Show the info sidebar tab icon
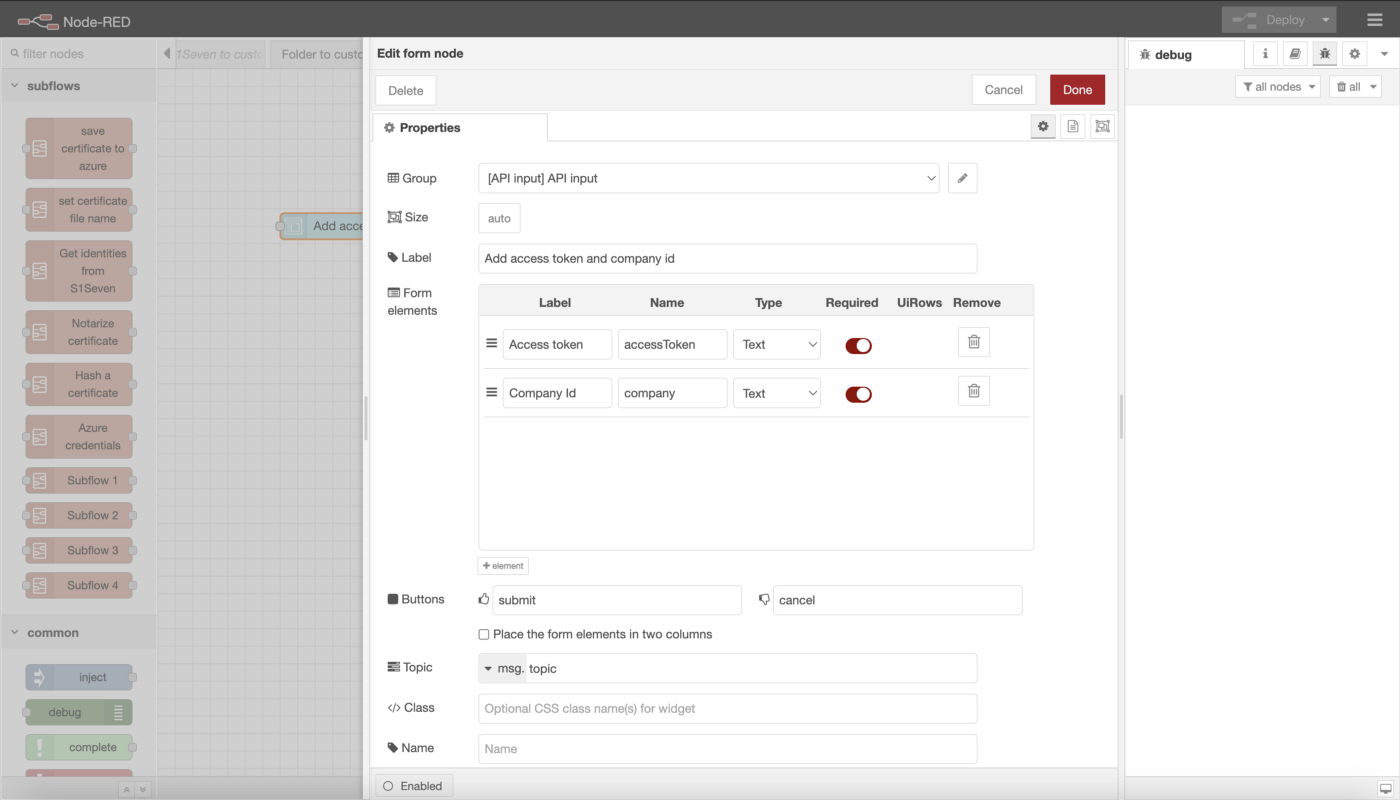The height and width of the screenshot is (800, 1400). pos(1265,54)
